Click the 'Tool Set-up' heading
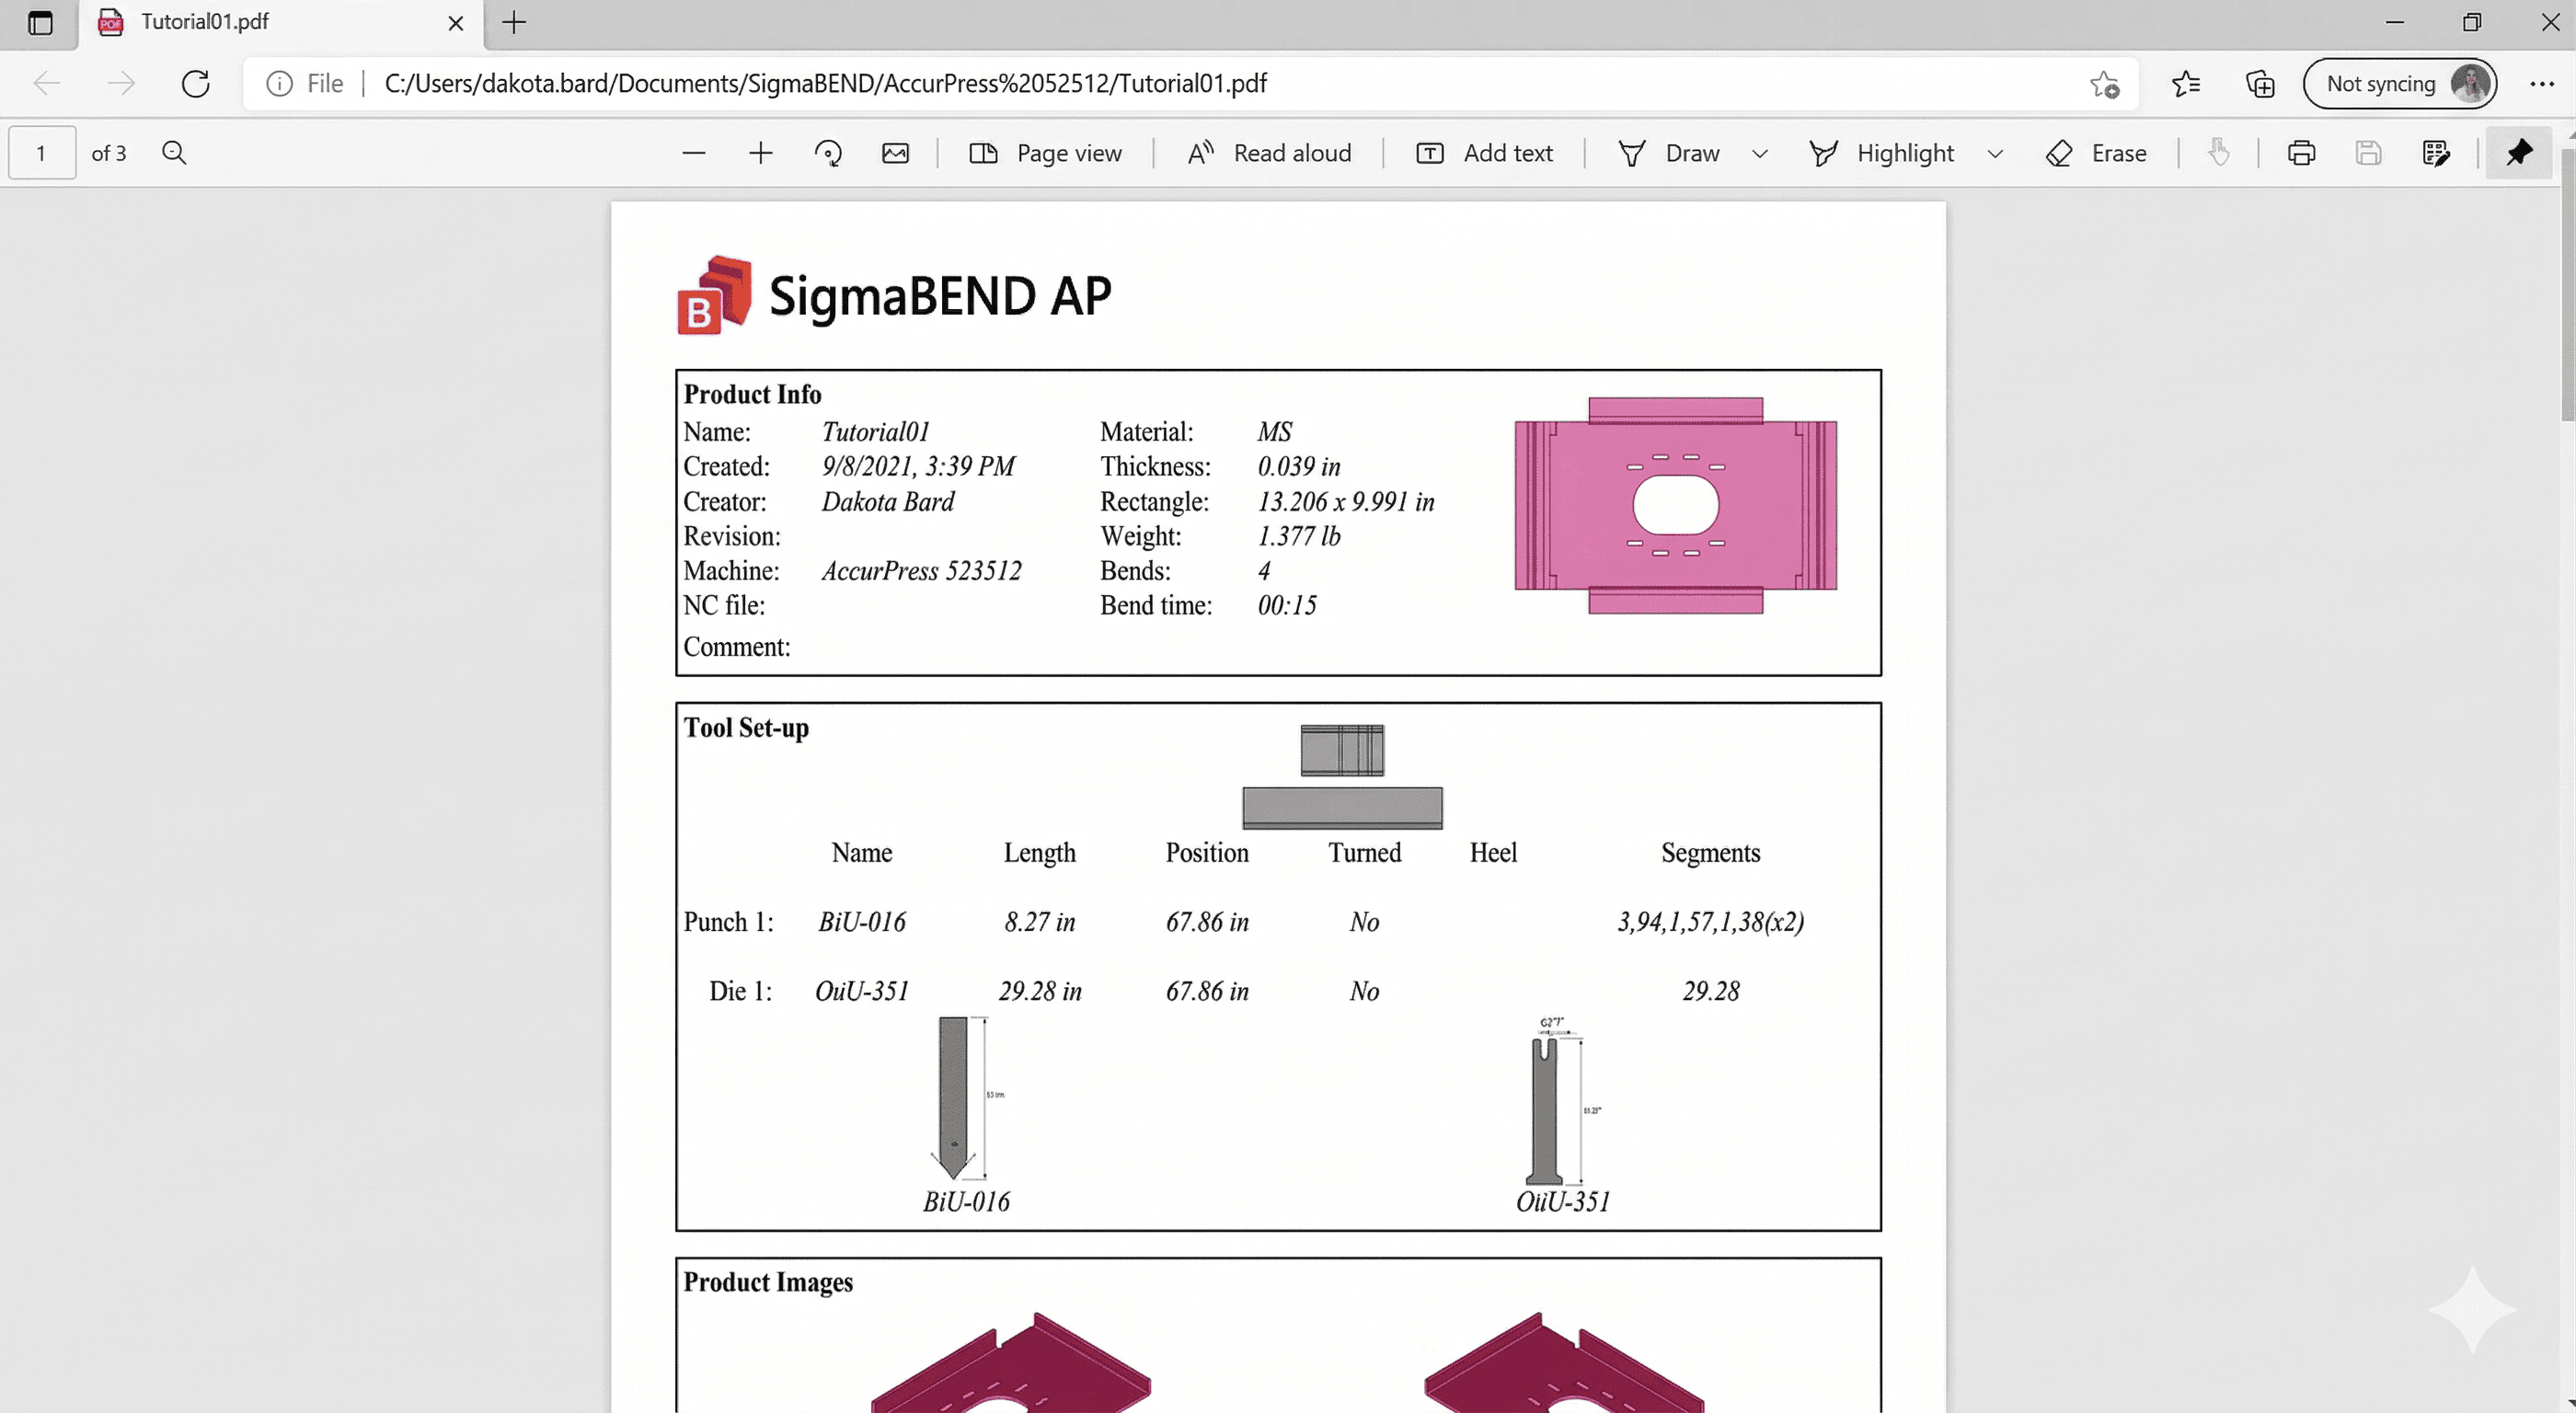The height and width of the screenshot is (1413, 2576). click(746, 728)
